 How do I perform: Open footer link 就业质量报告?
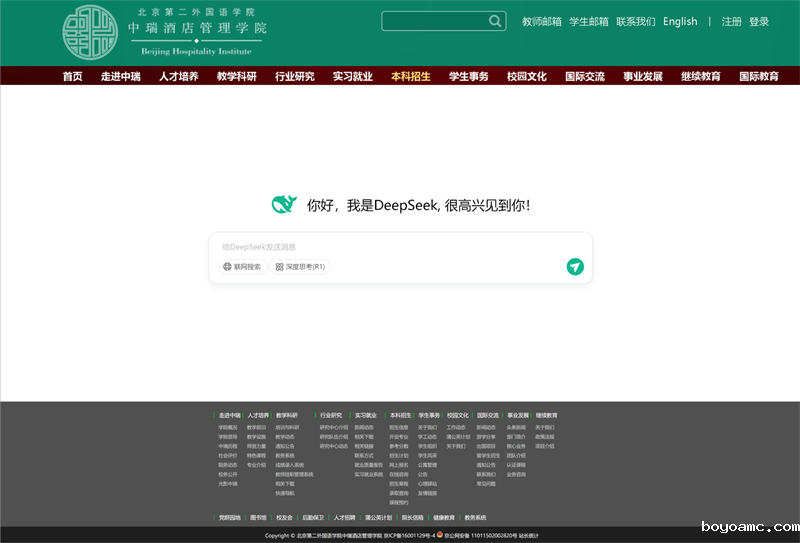[x=368, y=465]
